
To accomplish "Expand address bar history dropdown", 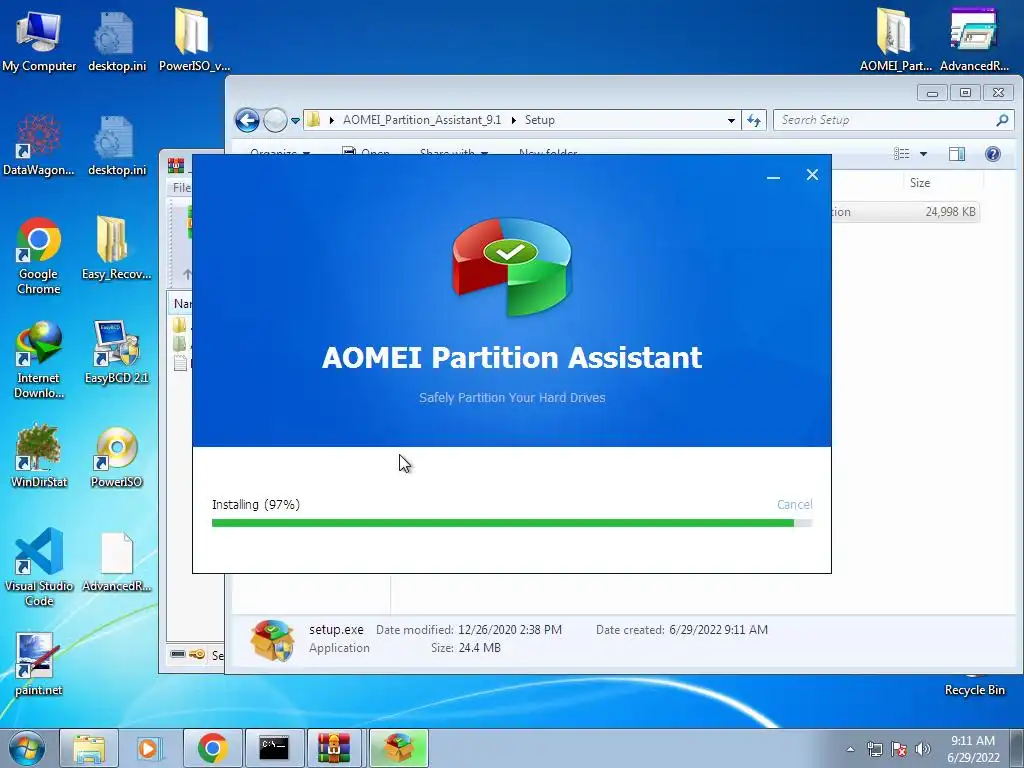I will coord(731,120).
